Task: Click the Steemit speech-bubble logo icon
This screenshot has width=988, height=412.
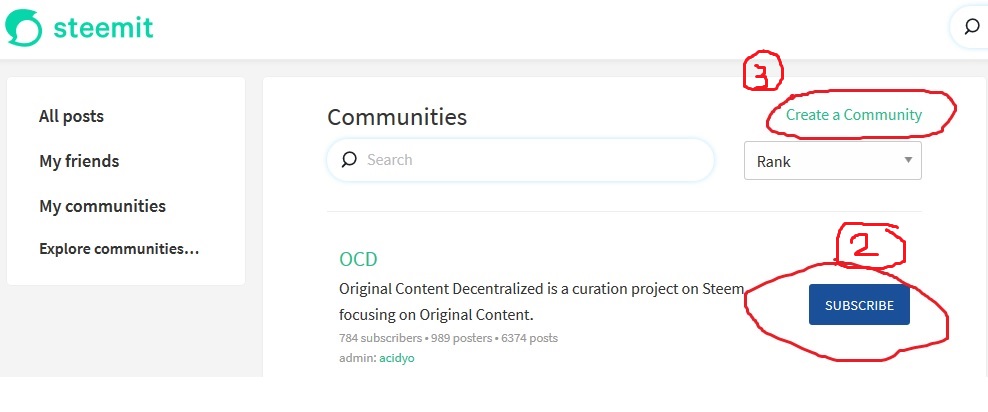Action: [23, 28]
